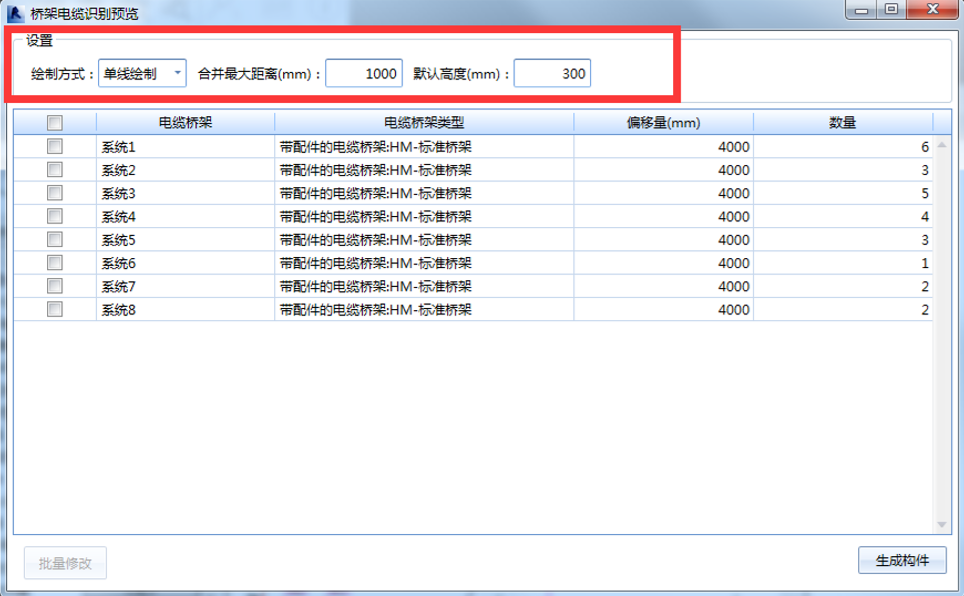This screenshot has width=964, height=596.
Task: Click the 4000 offset cell of 系统7
Action: point(663,287)
